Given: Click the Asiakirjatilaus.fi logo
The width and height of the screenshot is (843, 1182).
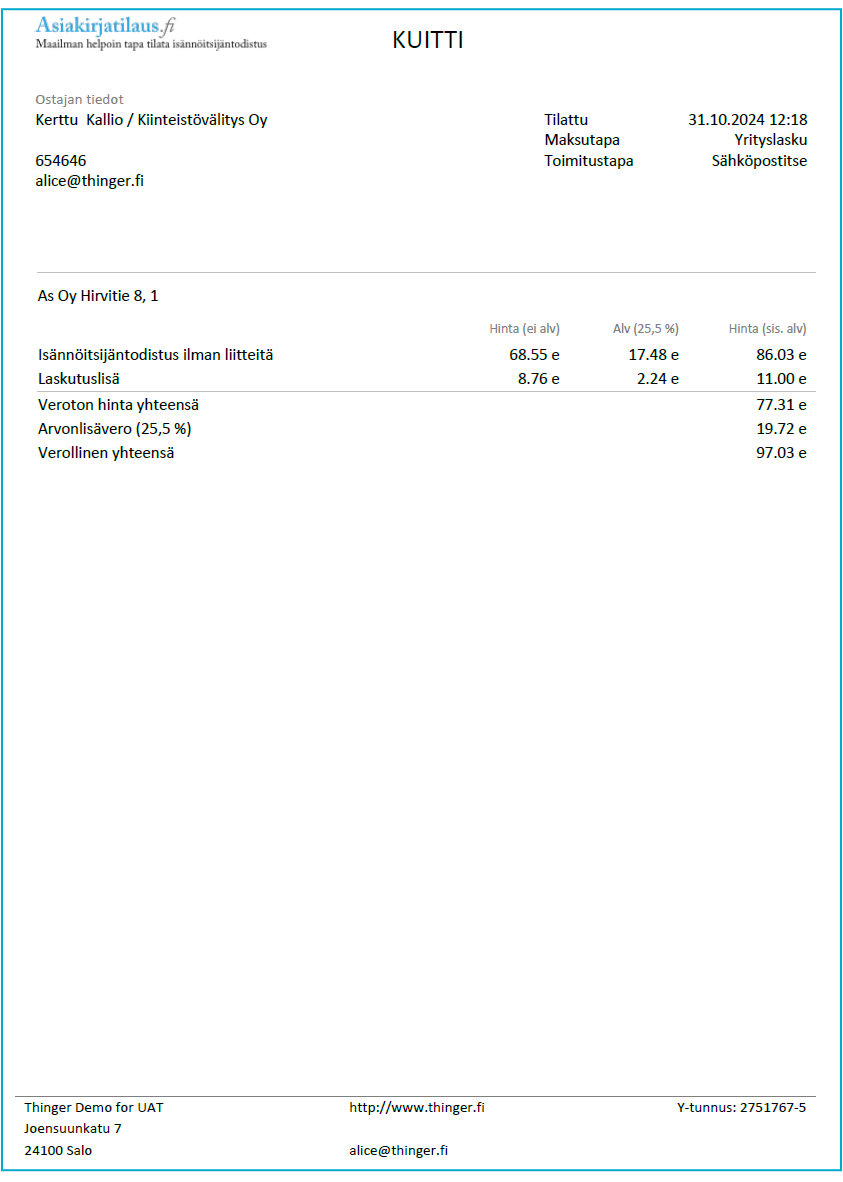Looking at the screenshot, I should point(106,26).
